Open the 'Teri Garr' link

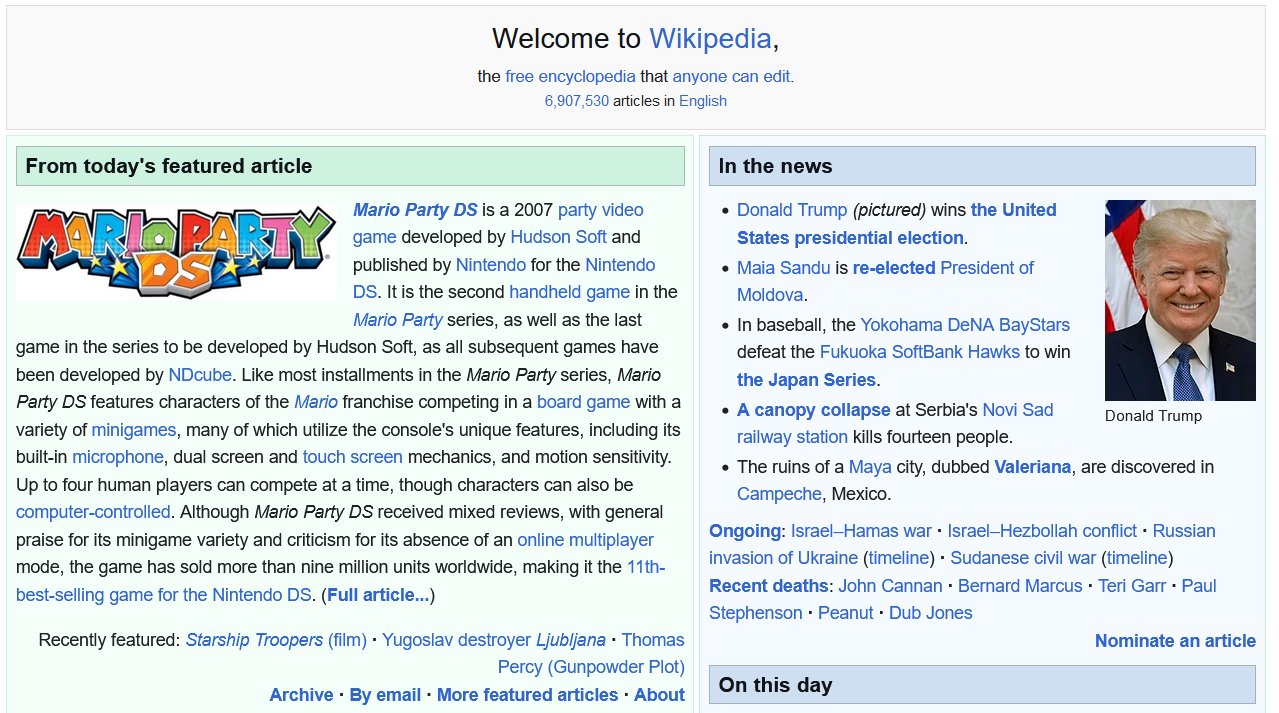tap(1132, 586)
